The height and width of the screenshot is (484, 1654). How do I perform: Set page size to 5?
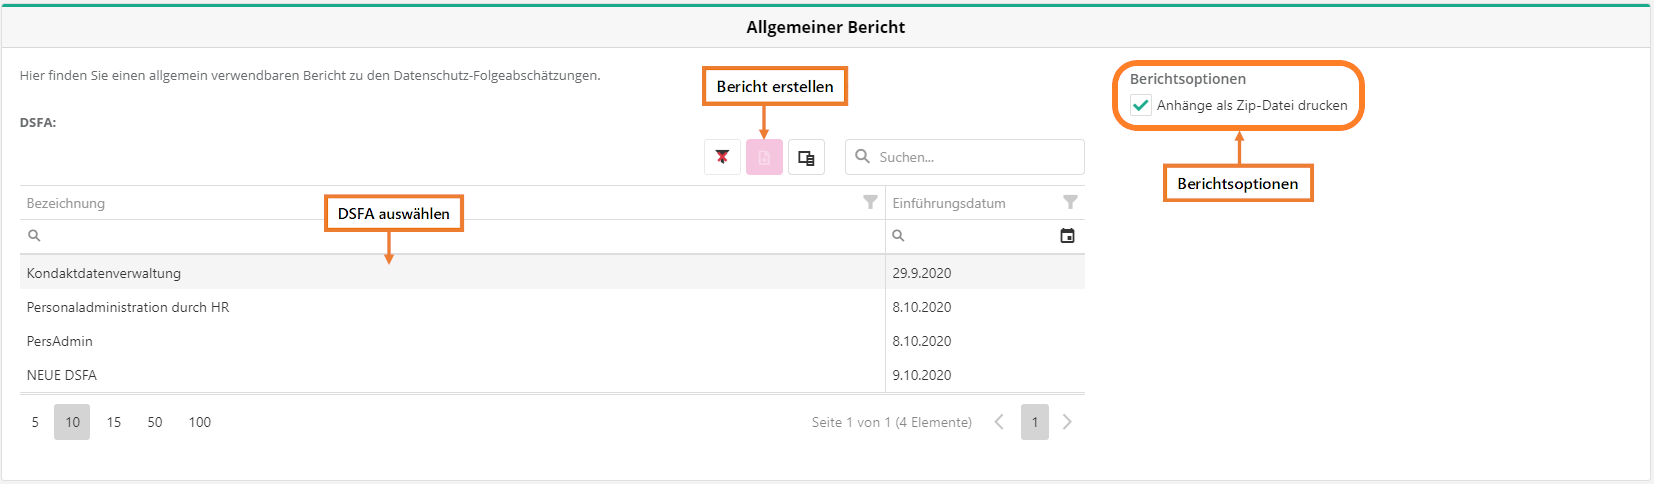pos(35,422)
